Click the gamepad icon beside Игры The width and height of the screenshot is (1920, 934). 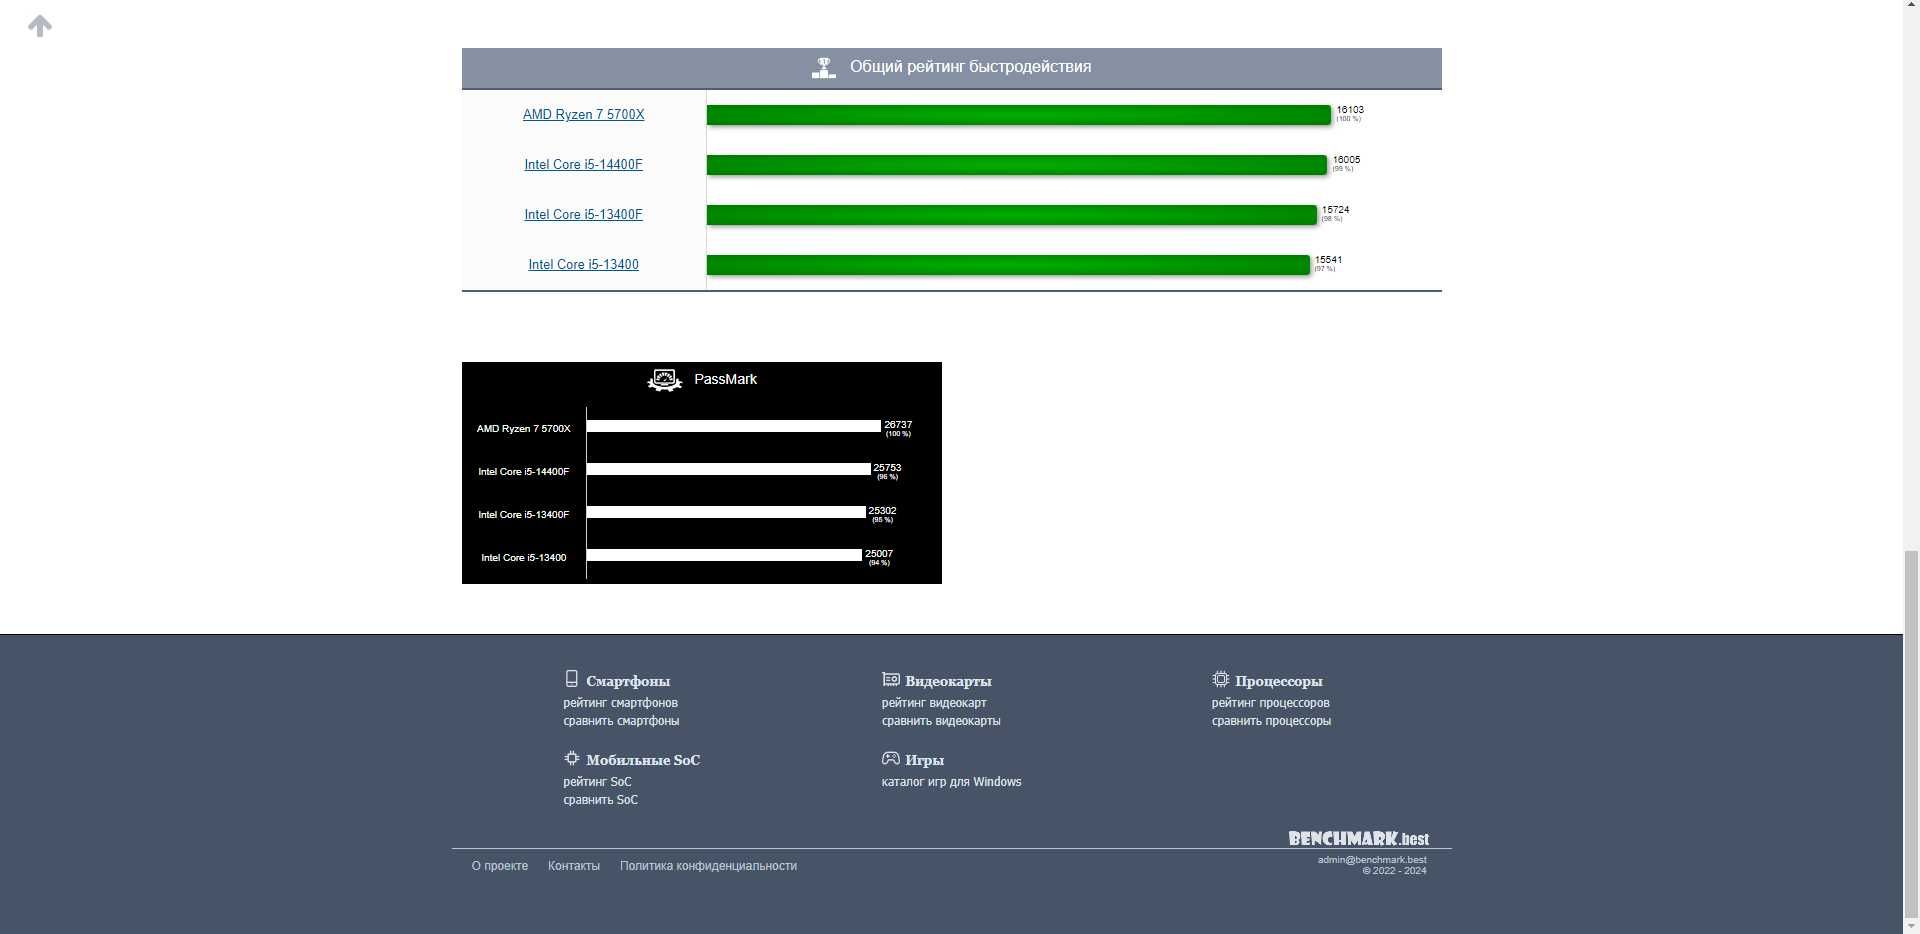point(890,758)
